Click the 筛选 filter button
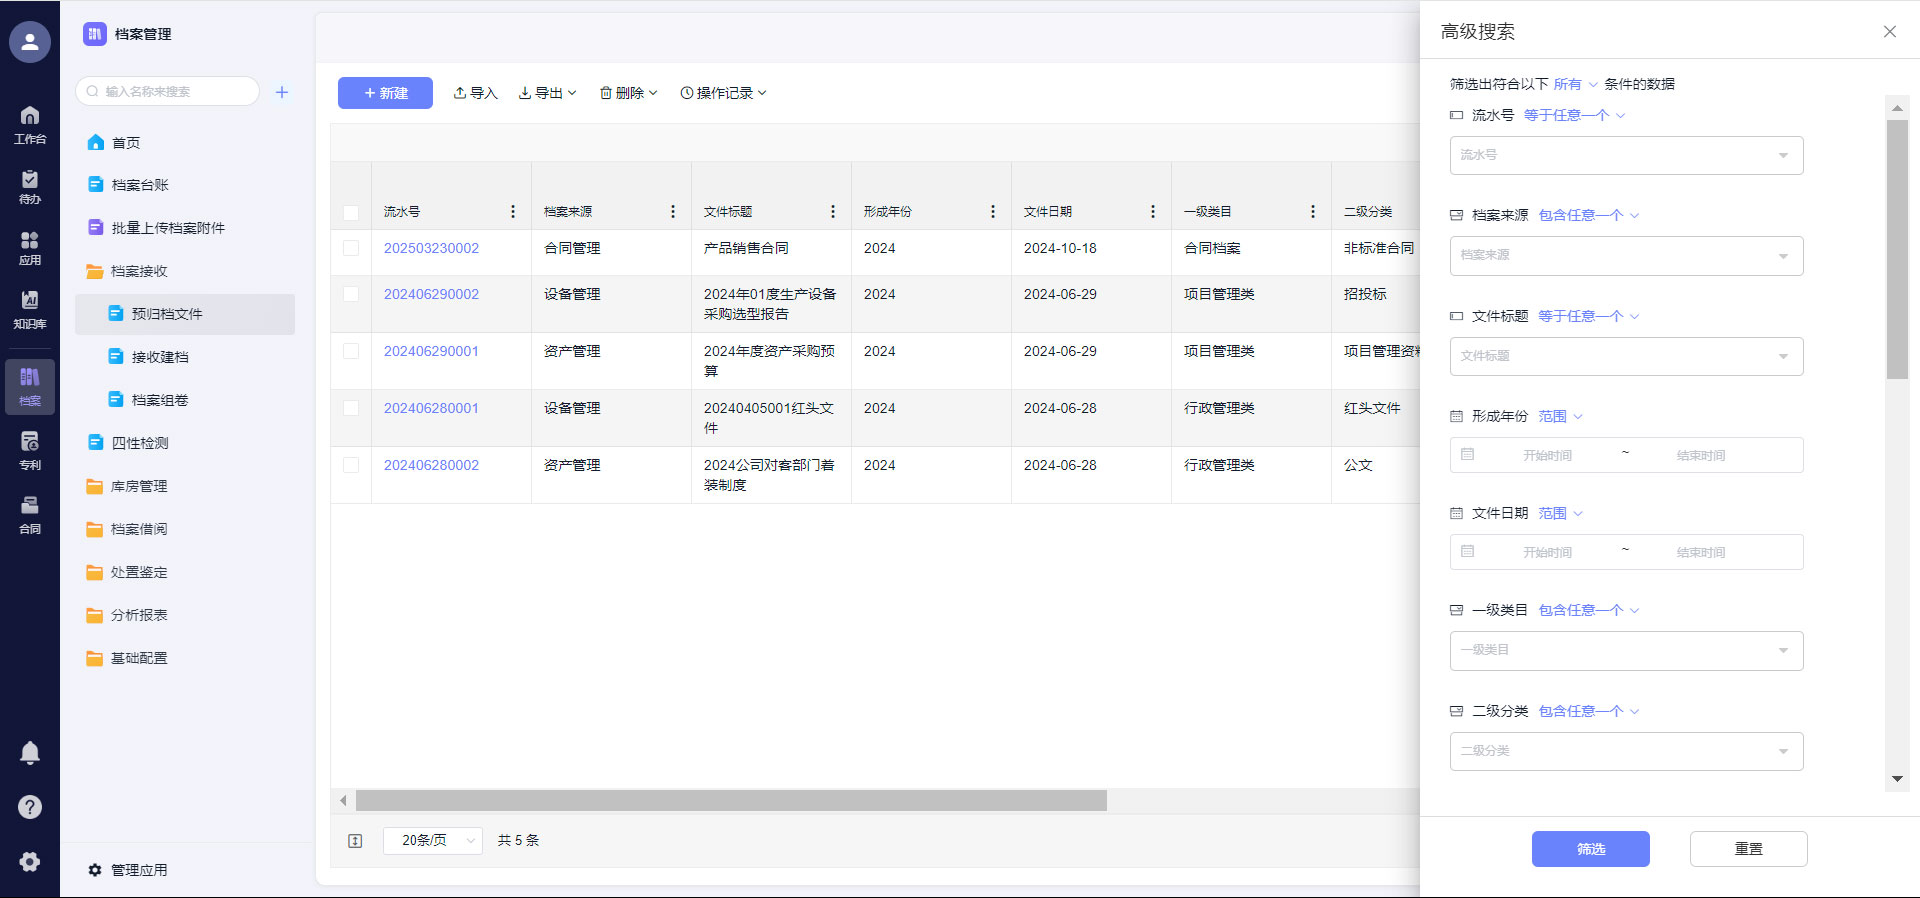 coord(1590,849)
